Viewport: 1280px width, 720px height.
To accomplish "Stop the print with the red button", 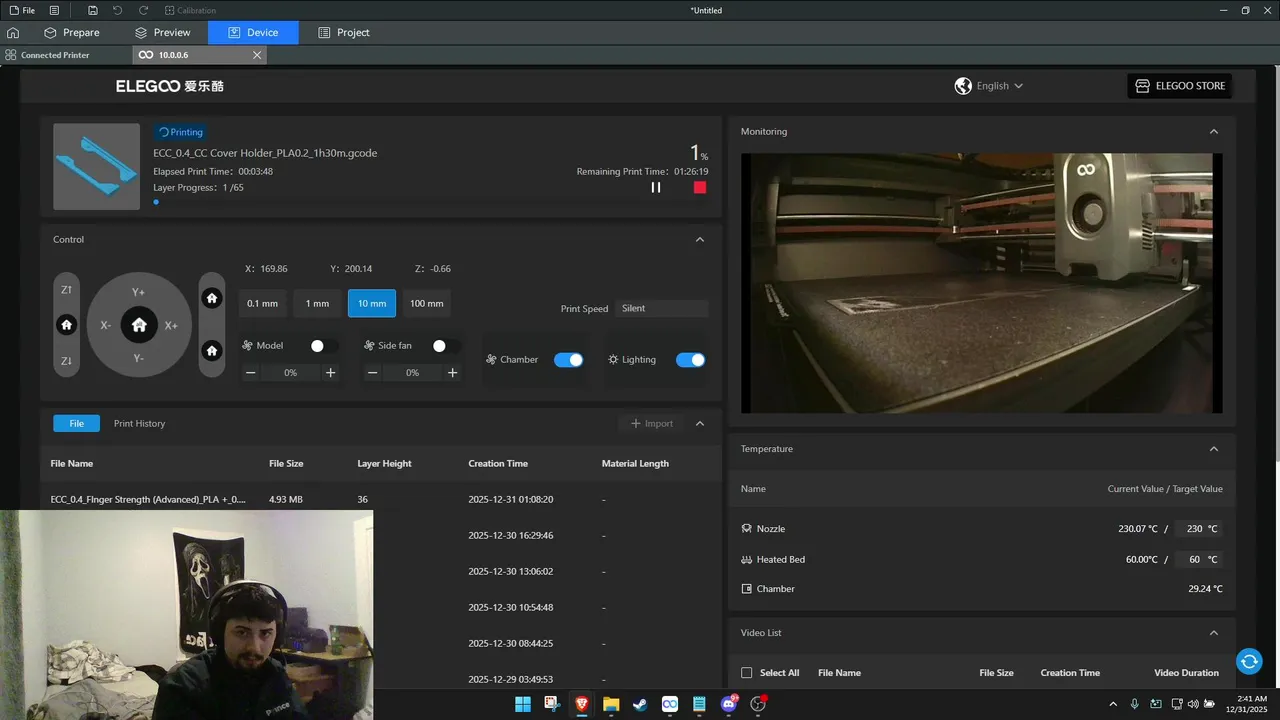I will [700, 187].
